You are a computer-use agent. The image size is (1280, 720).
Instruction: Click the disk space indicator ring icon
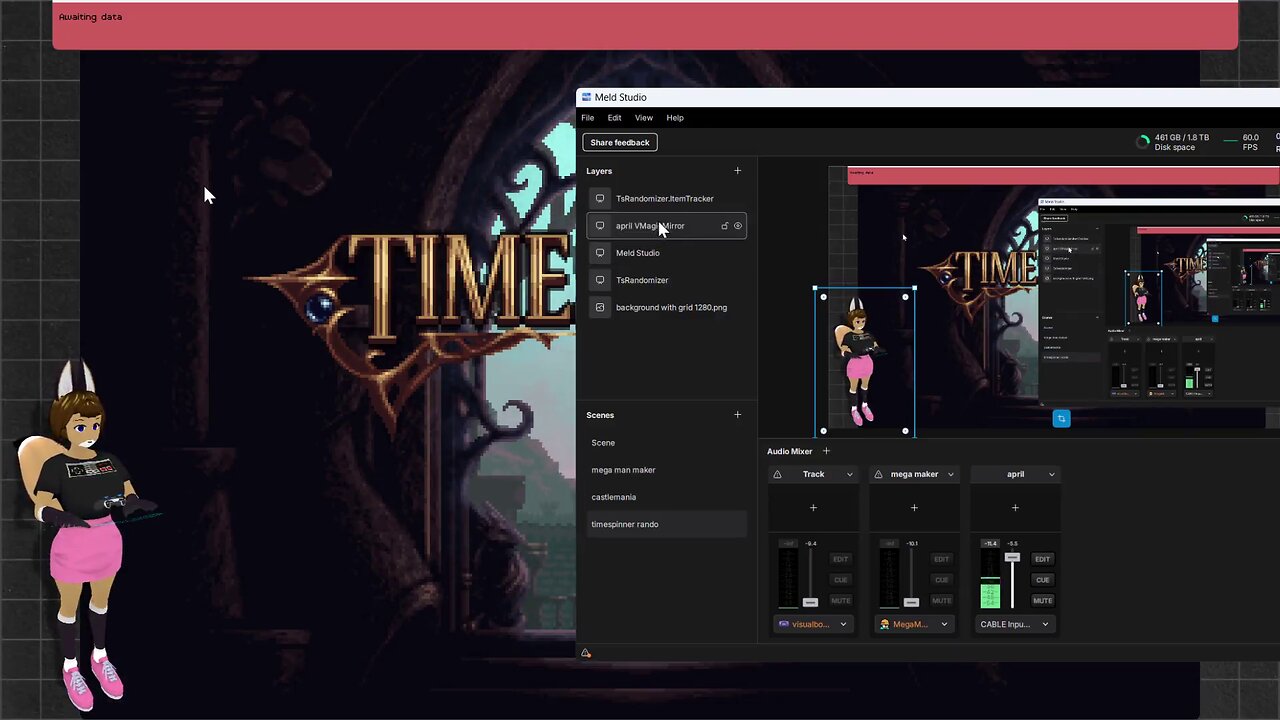[x=1143, y=142]
